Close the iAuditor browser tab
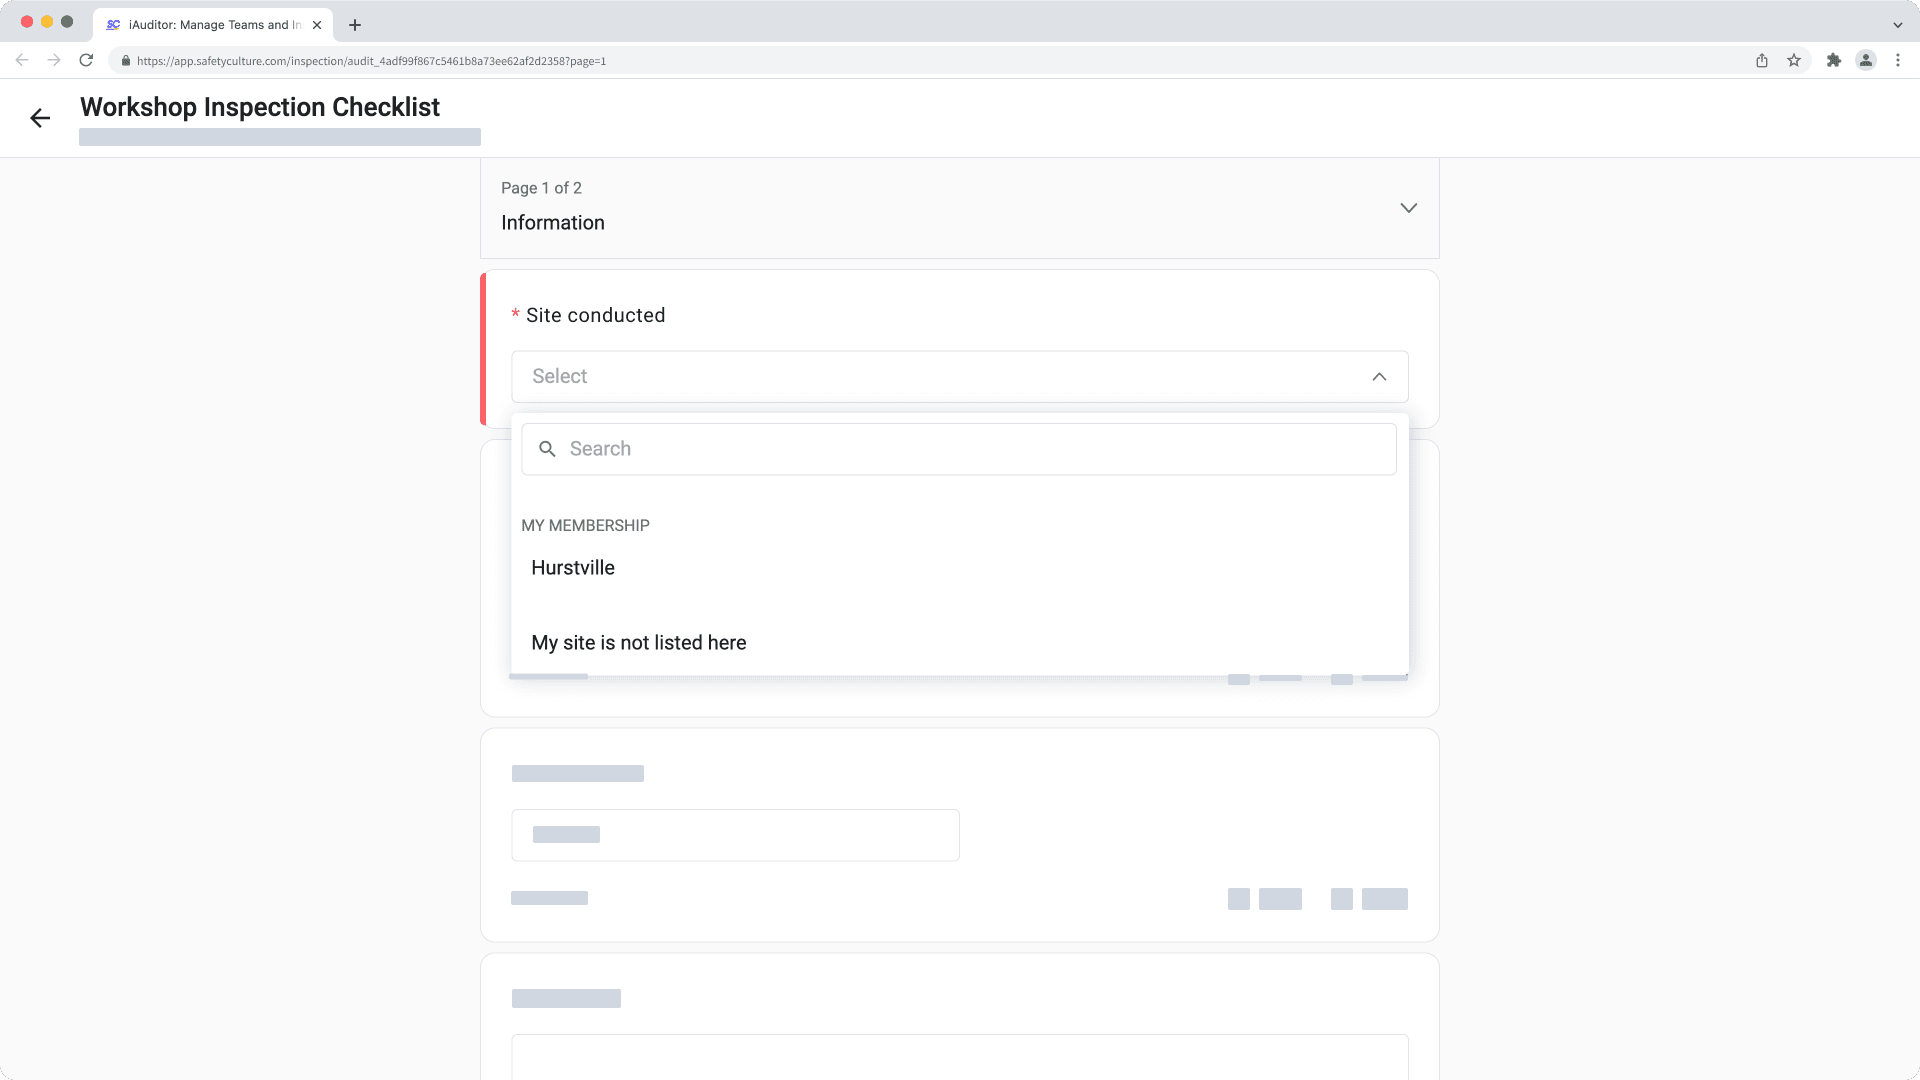 (x=317, y=25)
